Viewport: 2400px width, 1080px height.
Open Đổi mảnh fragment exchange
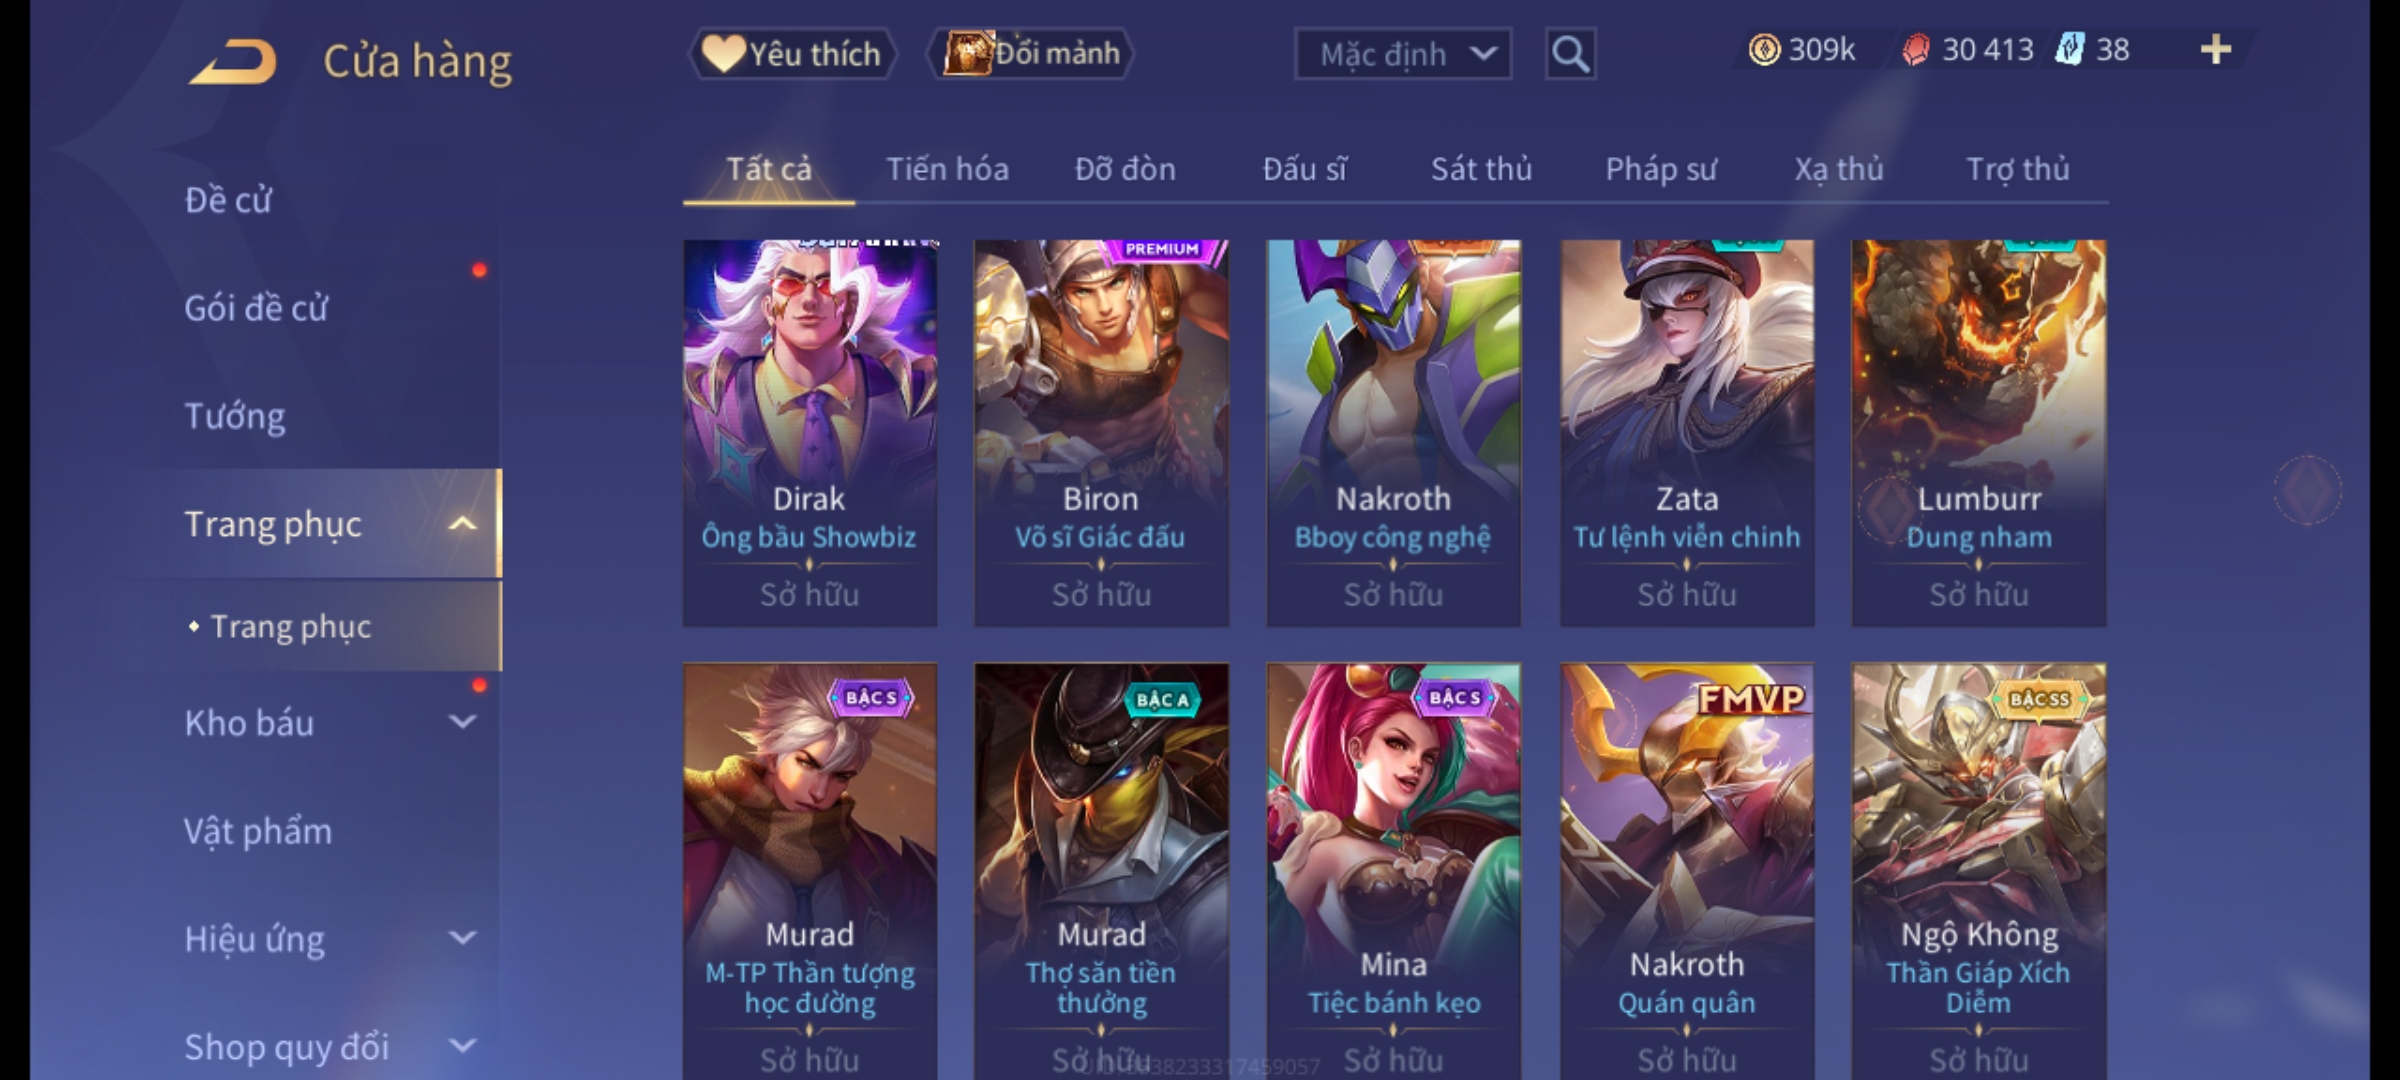pos(1032,53)
